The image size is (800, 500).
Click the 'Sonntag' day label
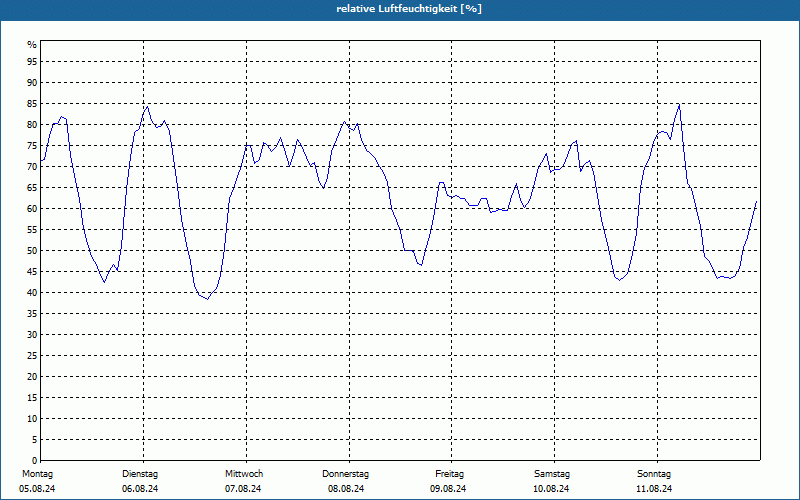click(654, 474)
